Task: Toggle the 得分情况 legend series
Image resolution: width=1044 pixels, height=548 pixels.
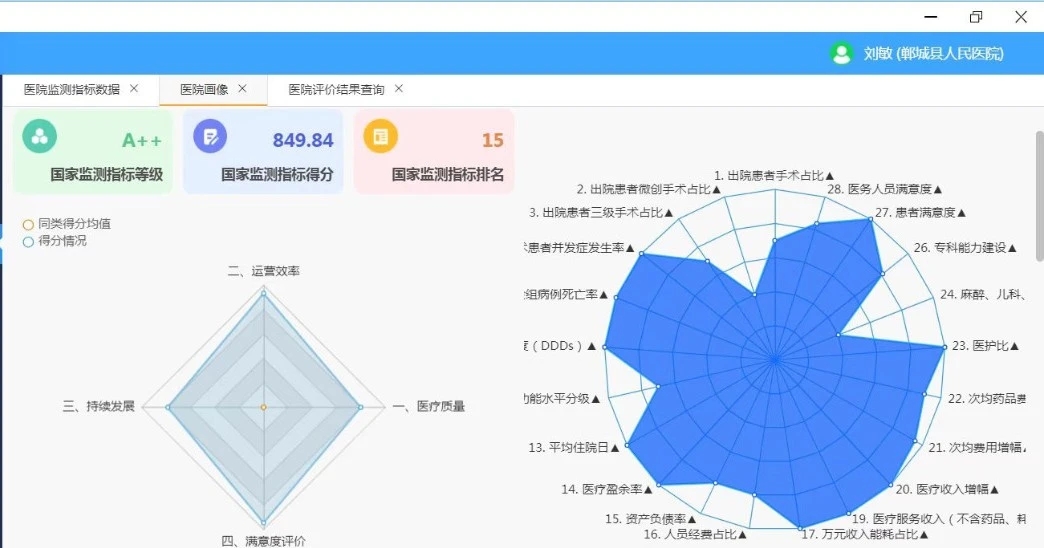Action: 60,241
